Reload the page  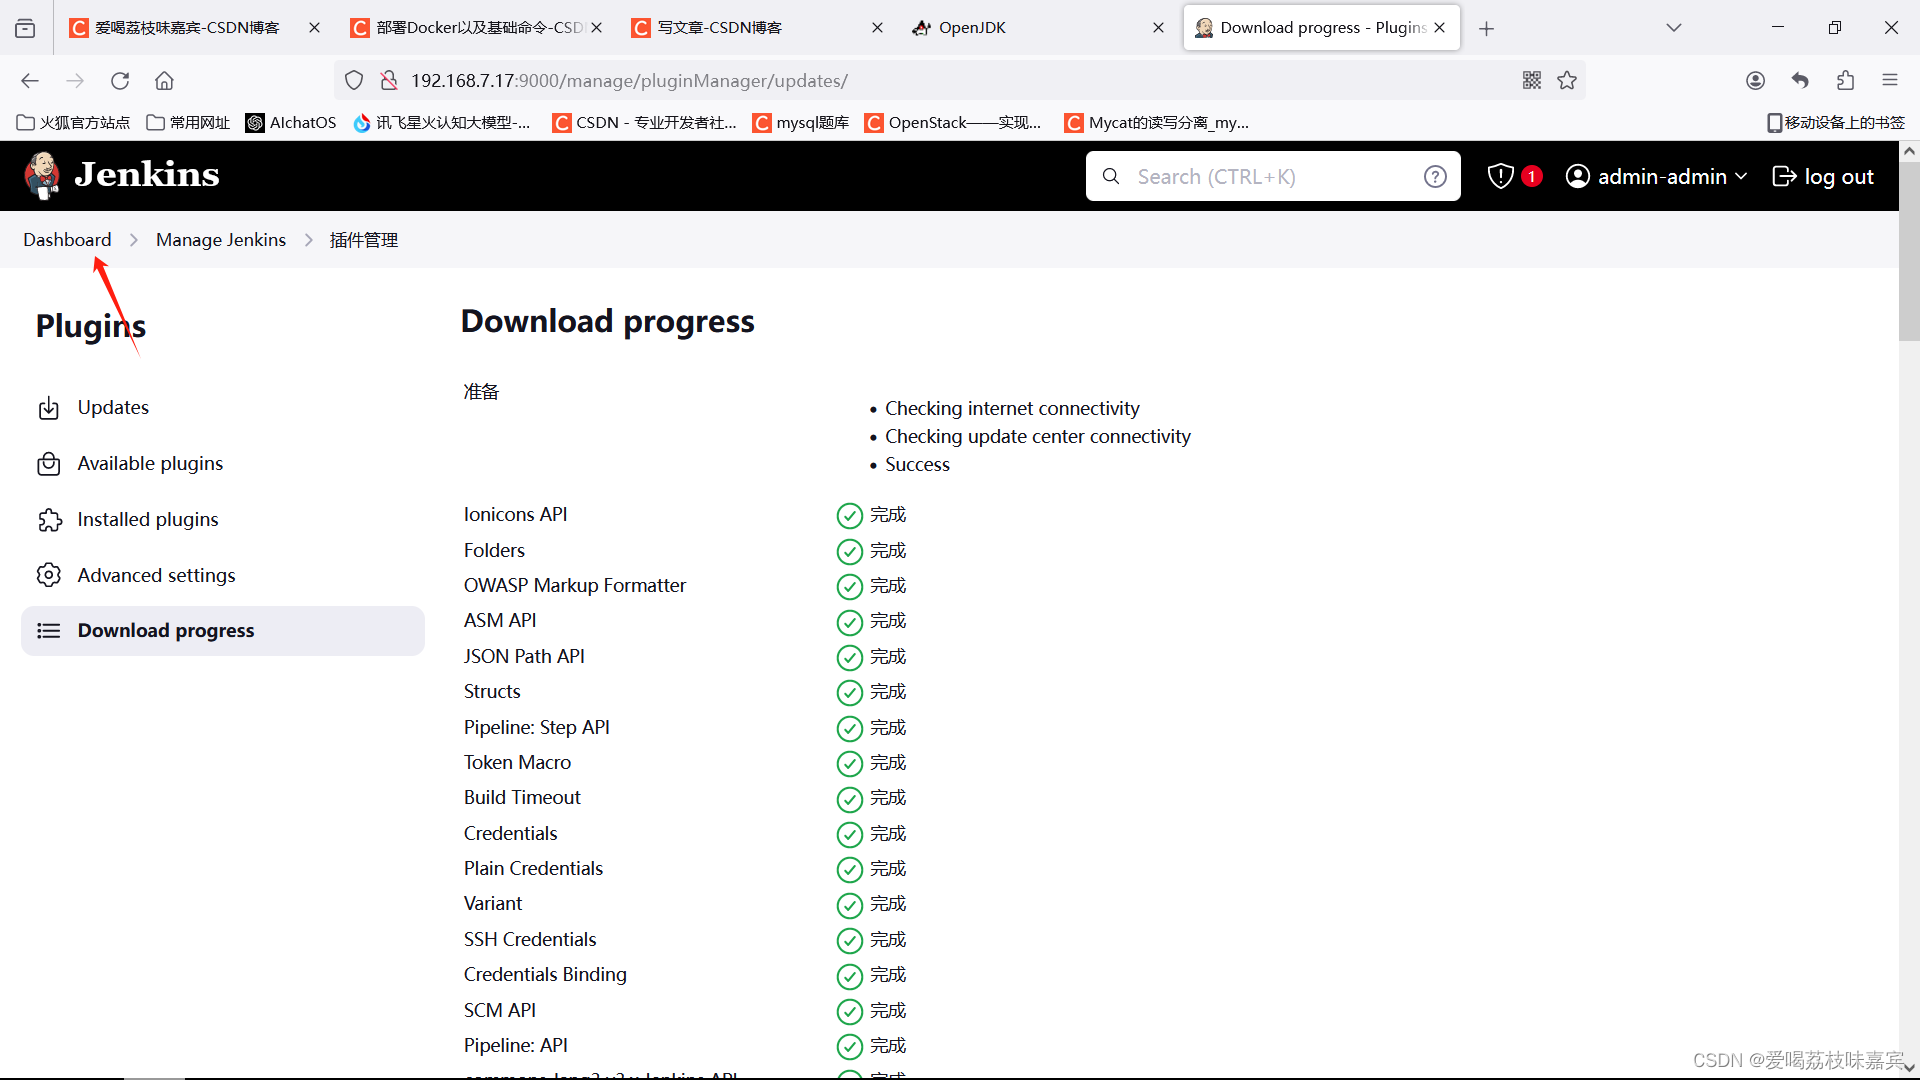(x=120, y=81)
